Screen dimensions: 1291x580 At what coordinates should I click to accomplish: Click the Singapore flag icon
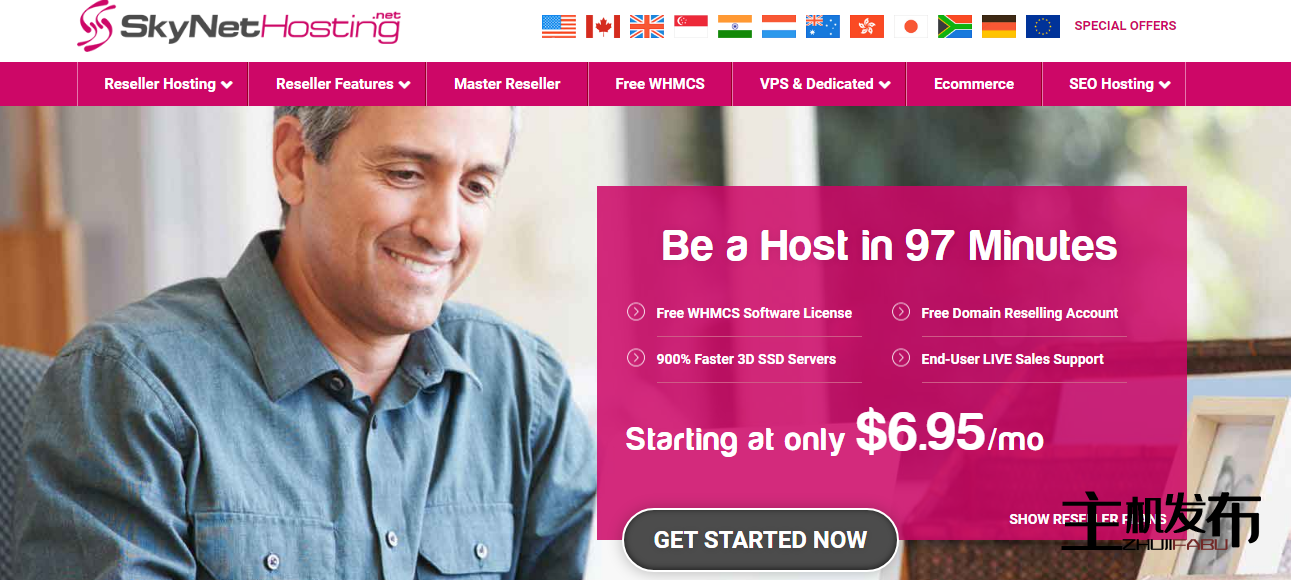click(x=691, y=26)
